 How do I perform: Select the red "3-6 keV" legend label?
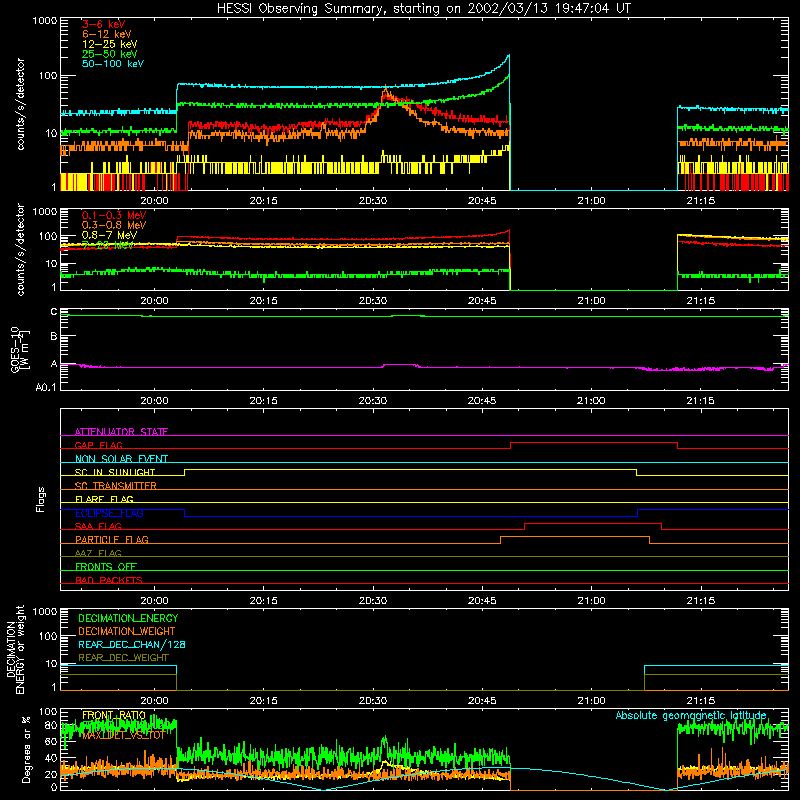[103, 24]
